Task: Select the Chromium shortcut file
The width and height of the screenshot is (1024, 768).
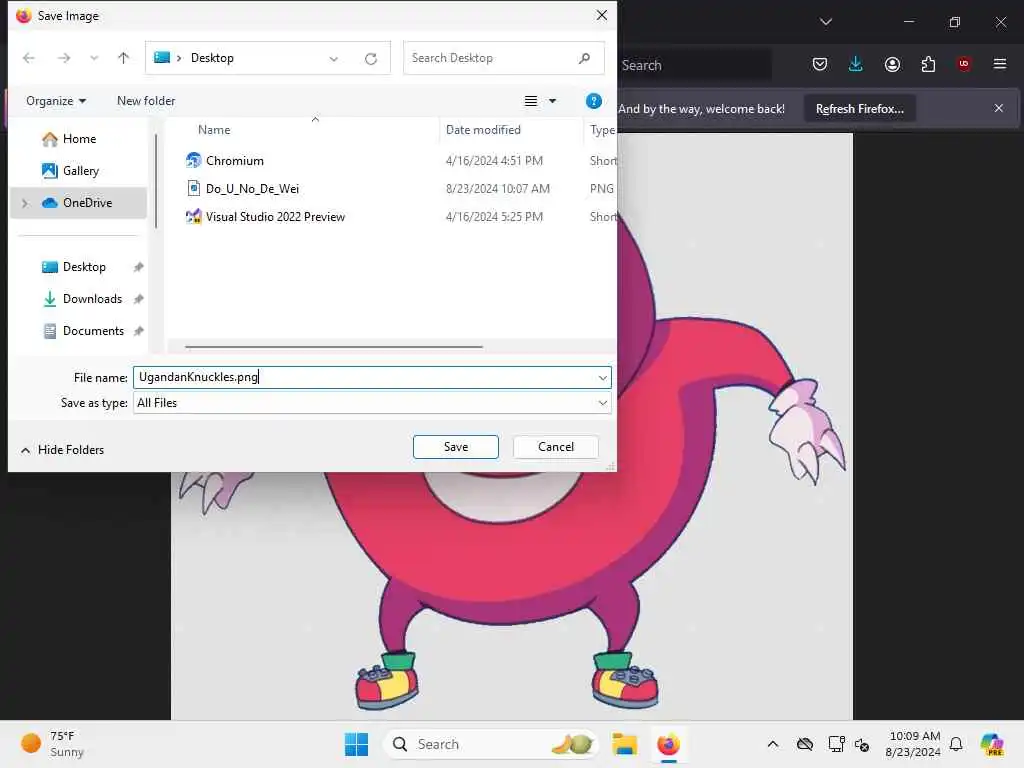Action: [x=234, y=161]
